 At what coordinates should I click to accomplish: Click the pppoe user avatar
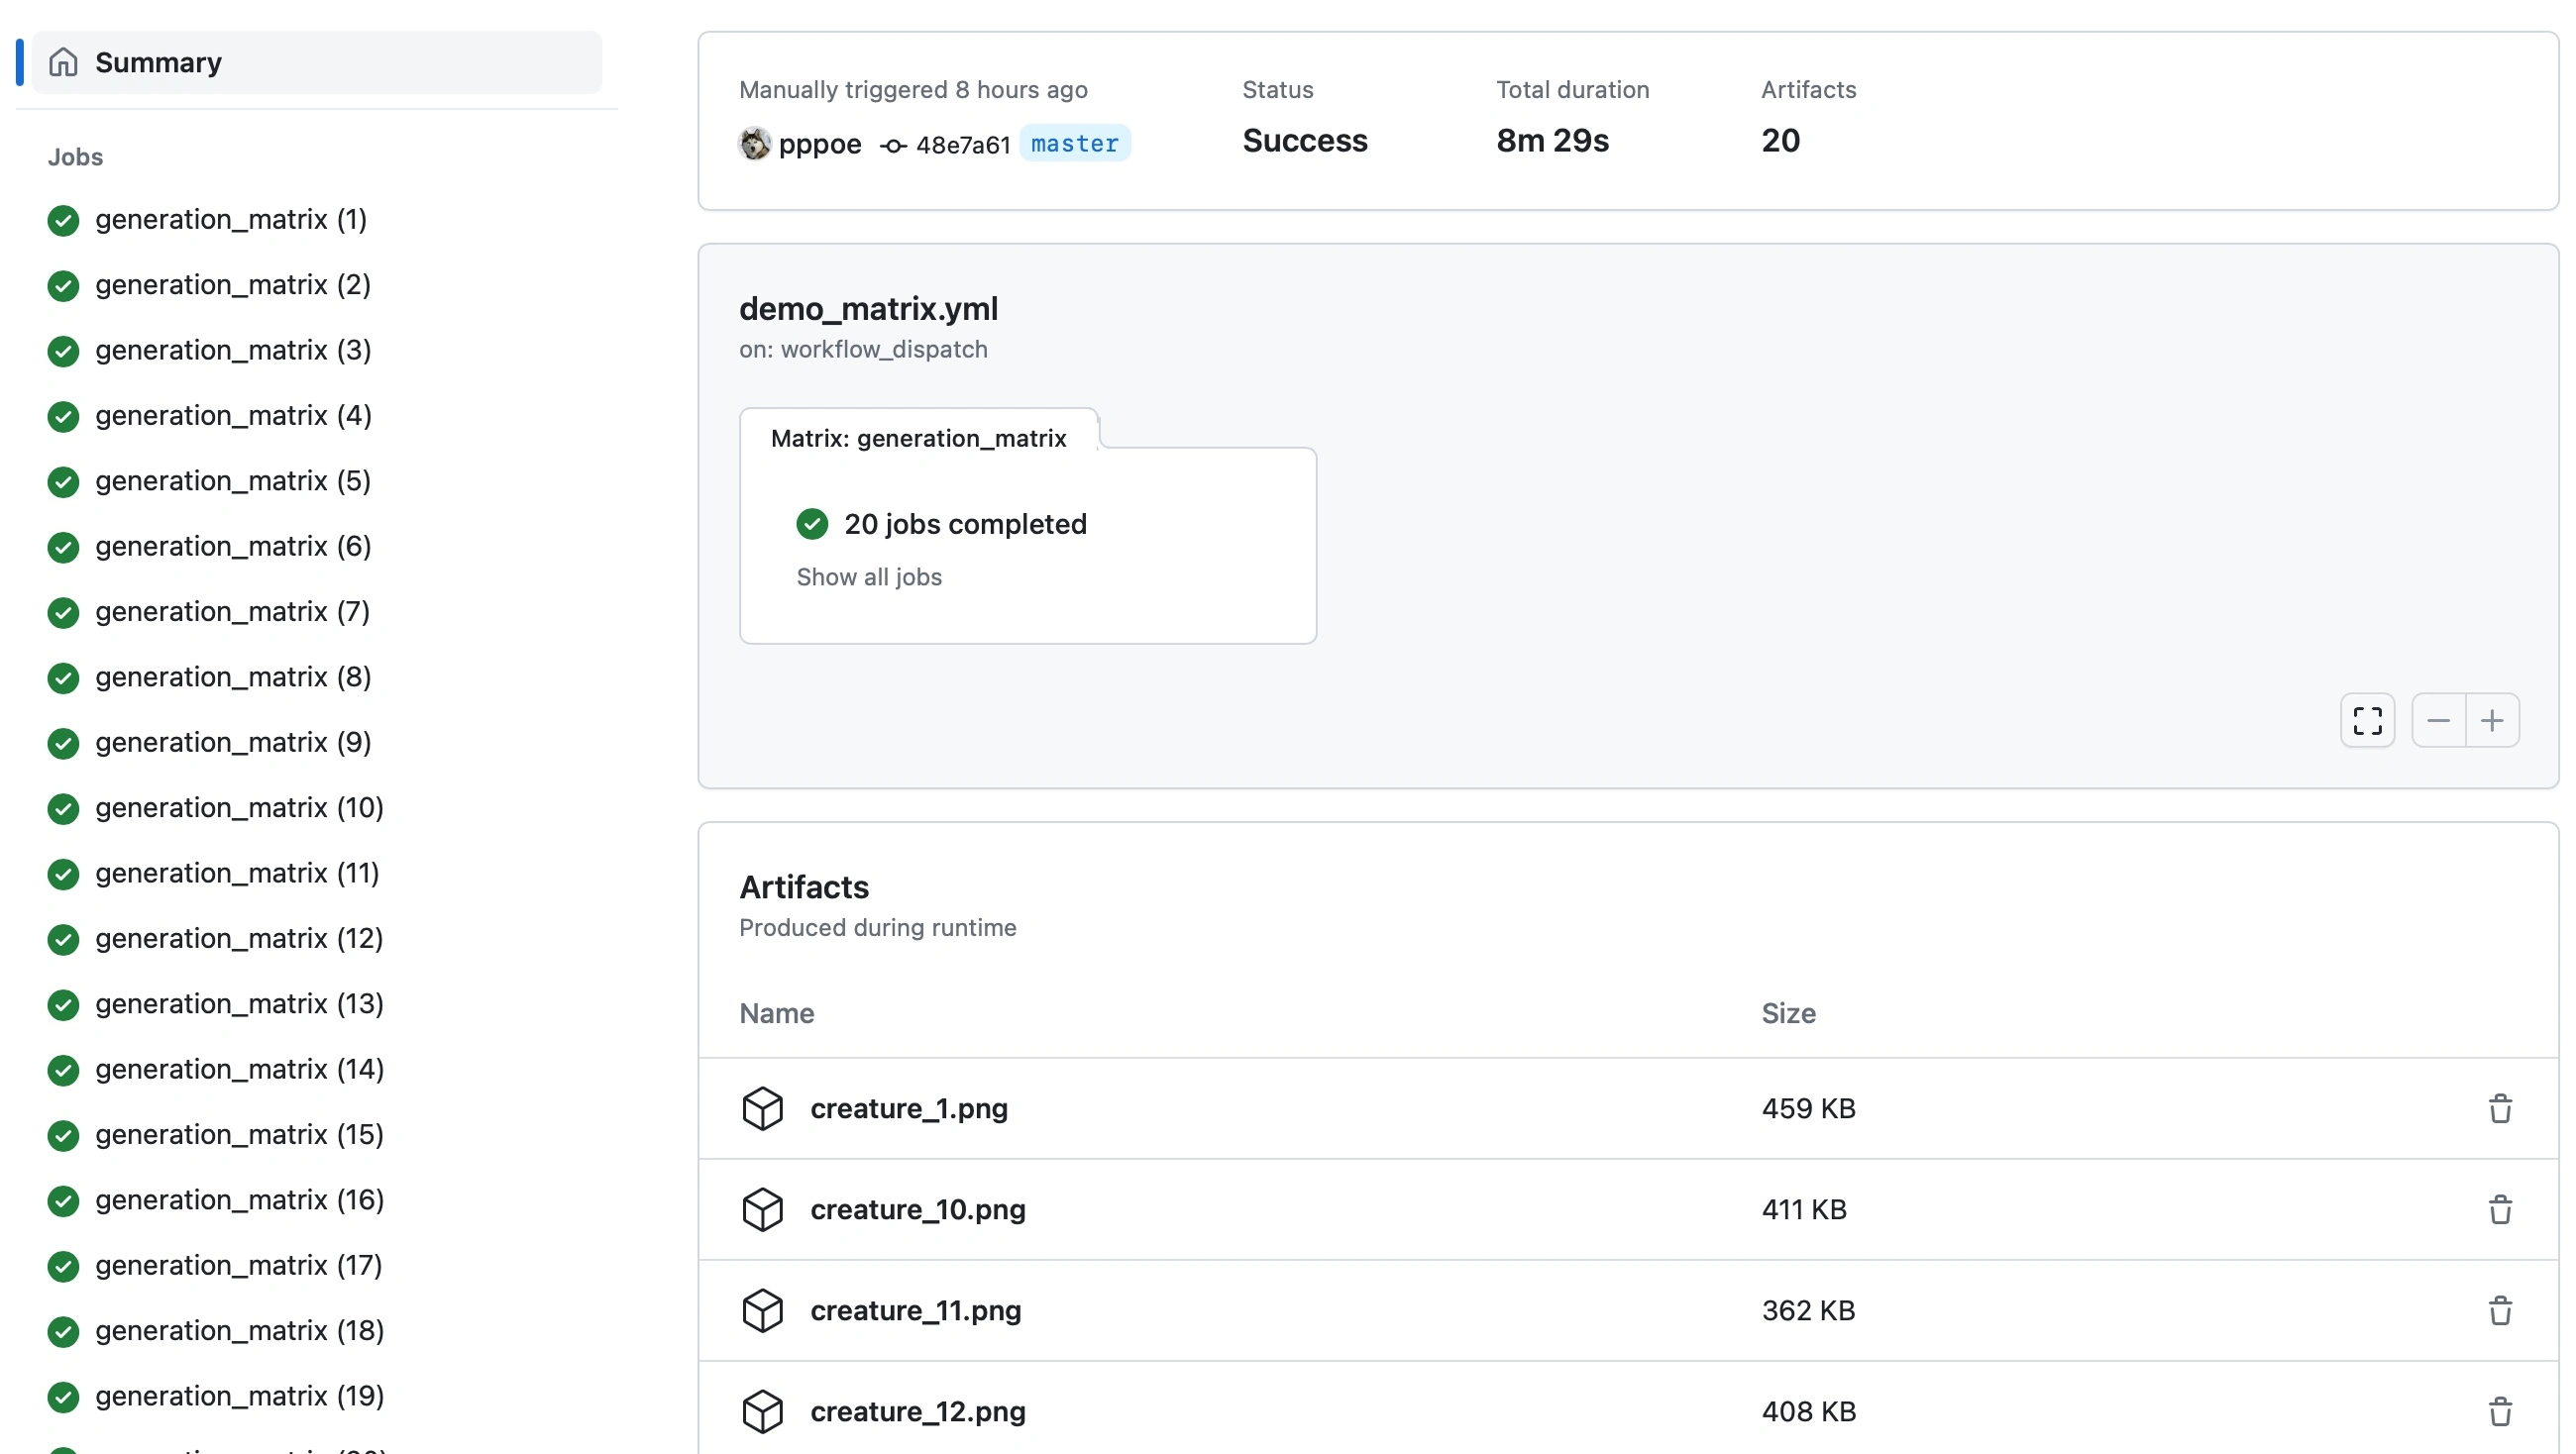point(754,144)
